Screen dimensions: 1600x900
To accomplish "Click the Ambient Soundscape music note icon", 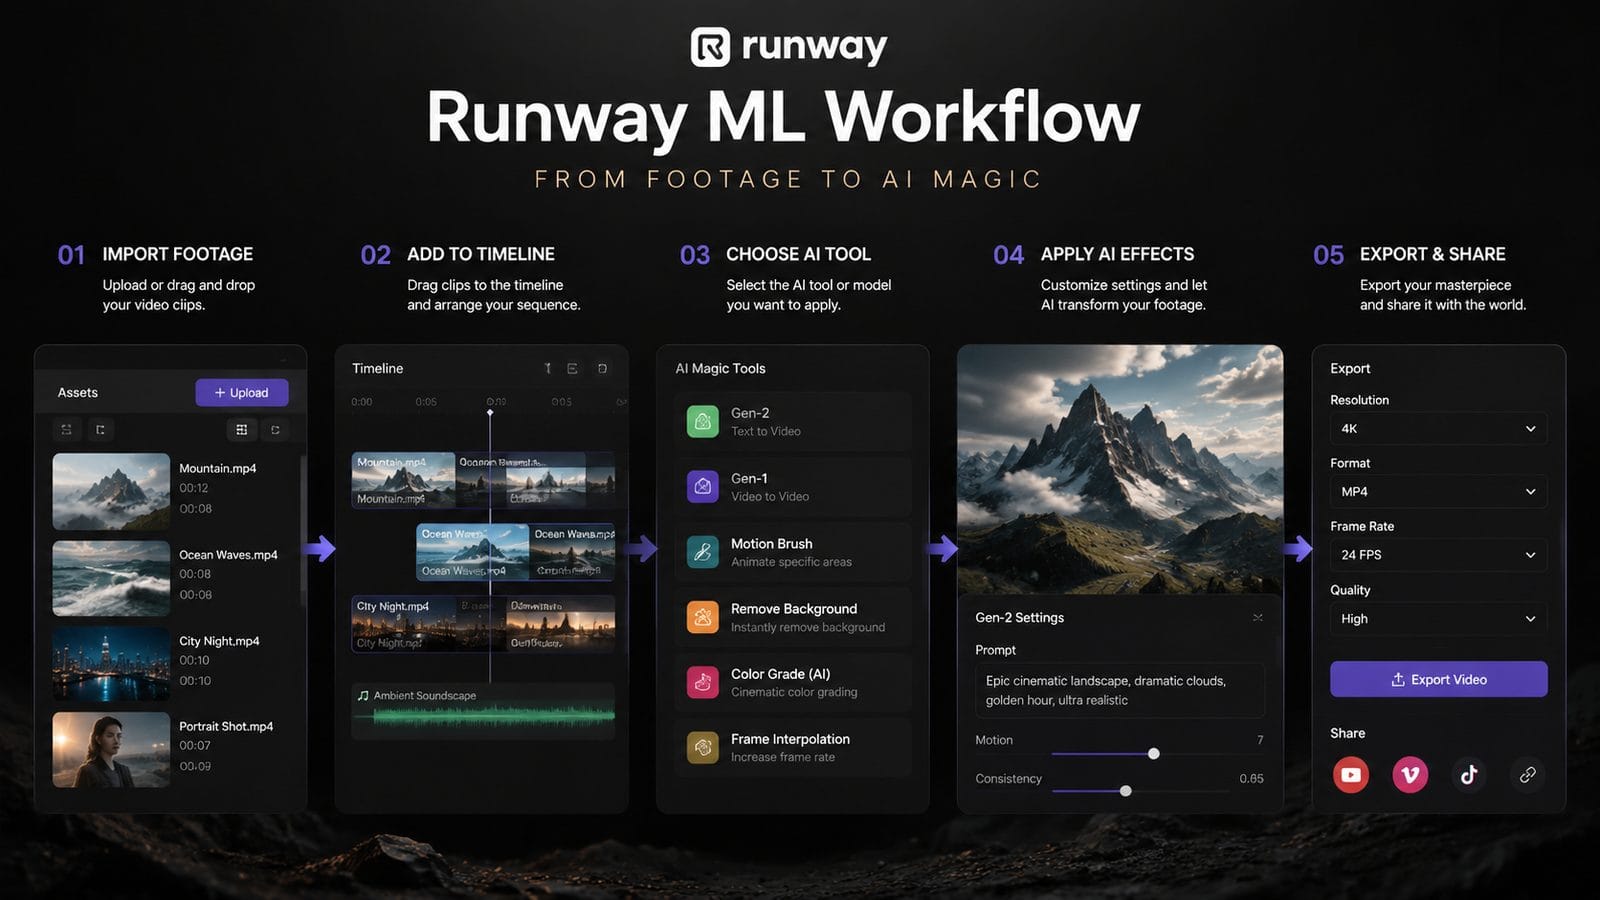I will click(x=363, y=695).
